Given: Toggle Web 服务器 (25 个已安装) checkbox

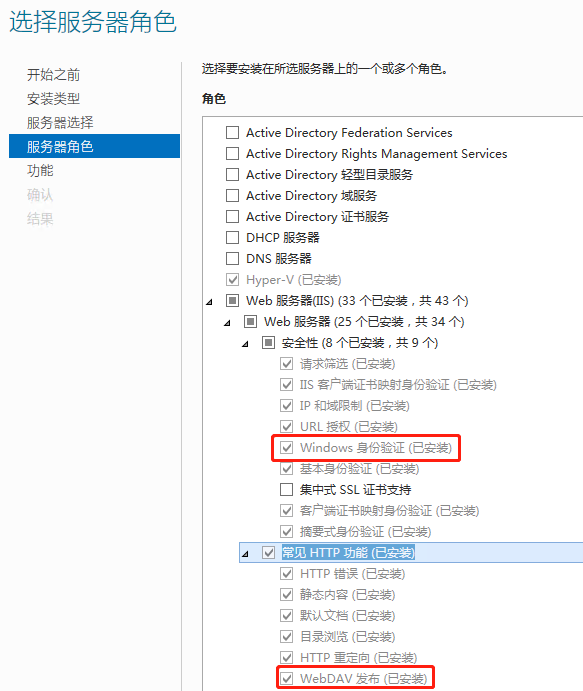Looking at the screenshot, I should [x=250, y=322].
